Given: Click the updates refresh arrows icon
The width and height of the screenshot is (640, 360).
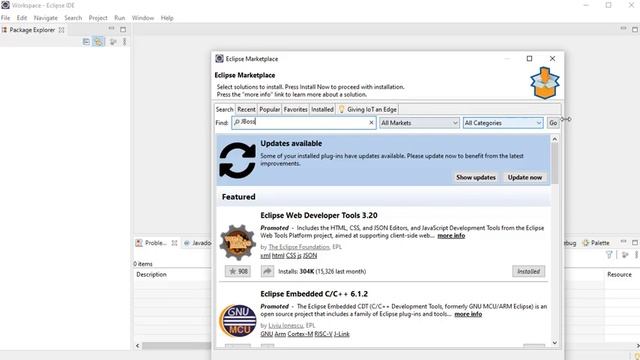Looking at the screenshot, I should [237, 160].
